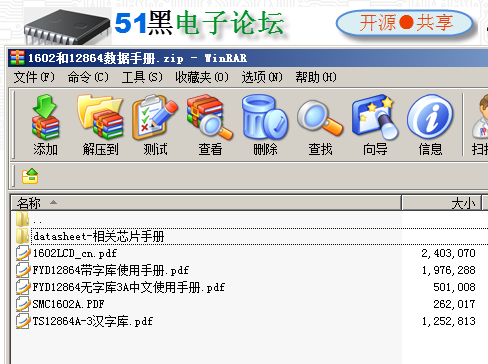
Task: Select folder name datasheet-相关芯片手册
Action: (99, 236)
